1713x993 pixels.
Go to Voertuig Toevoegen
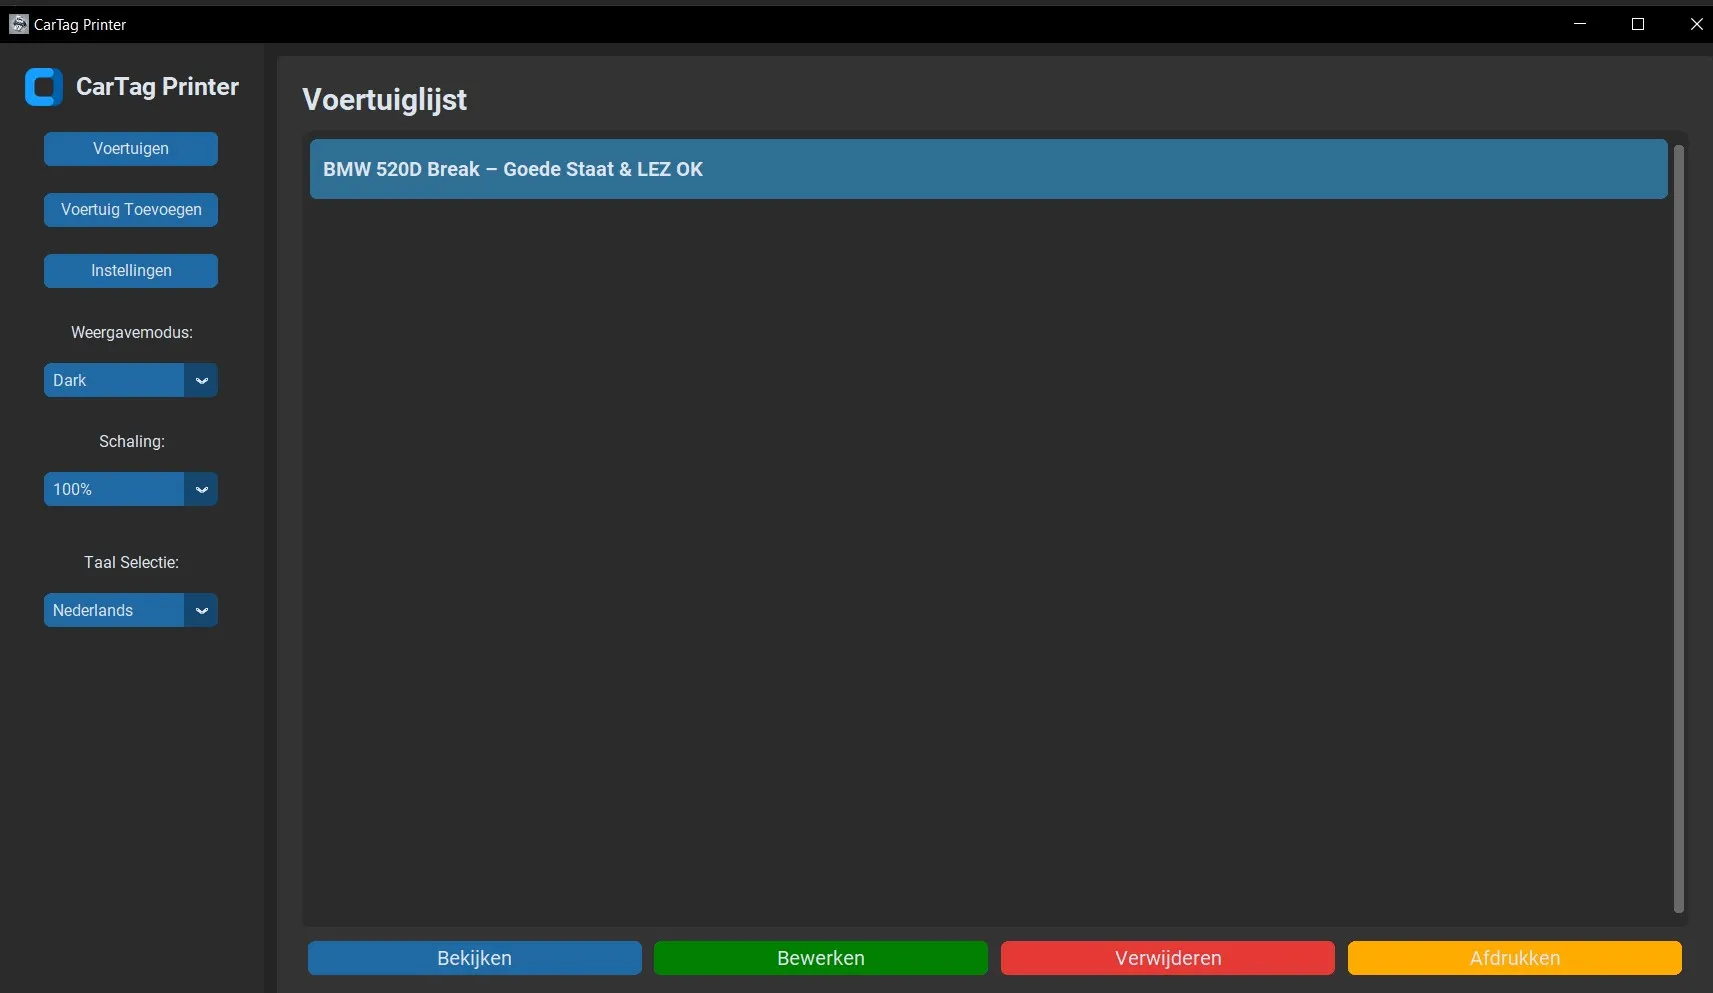click(x=131, y=210)
